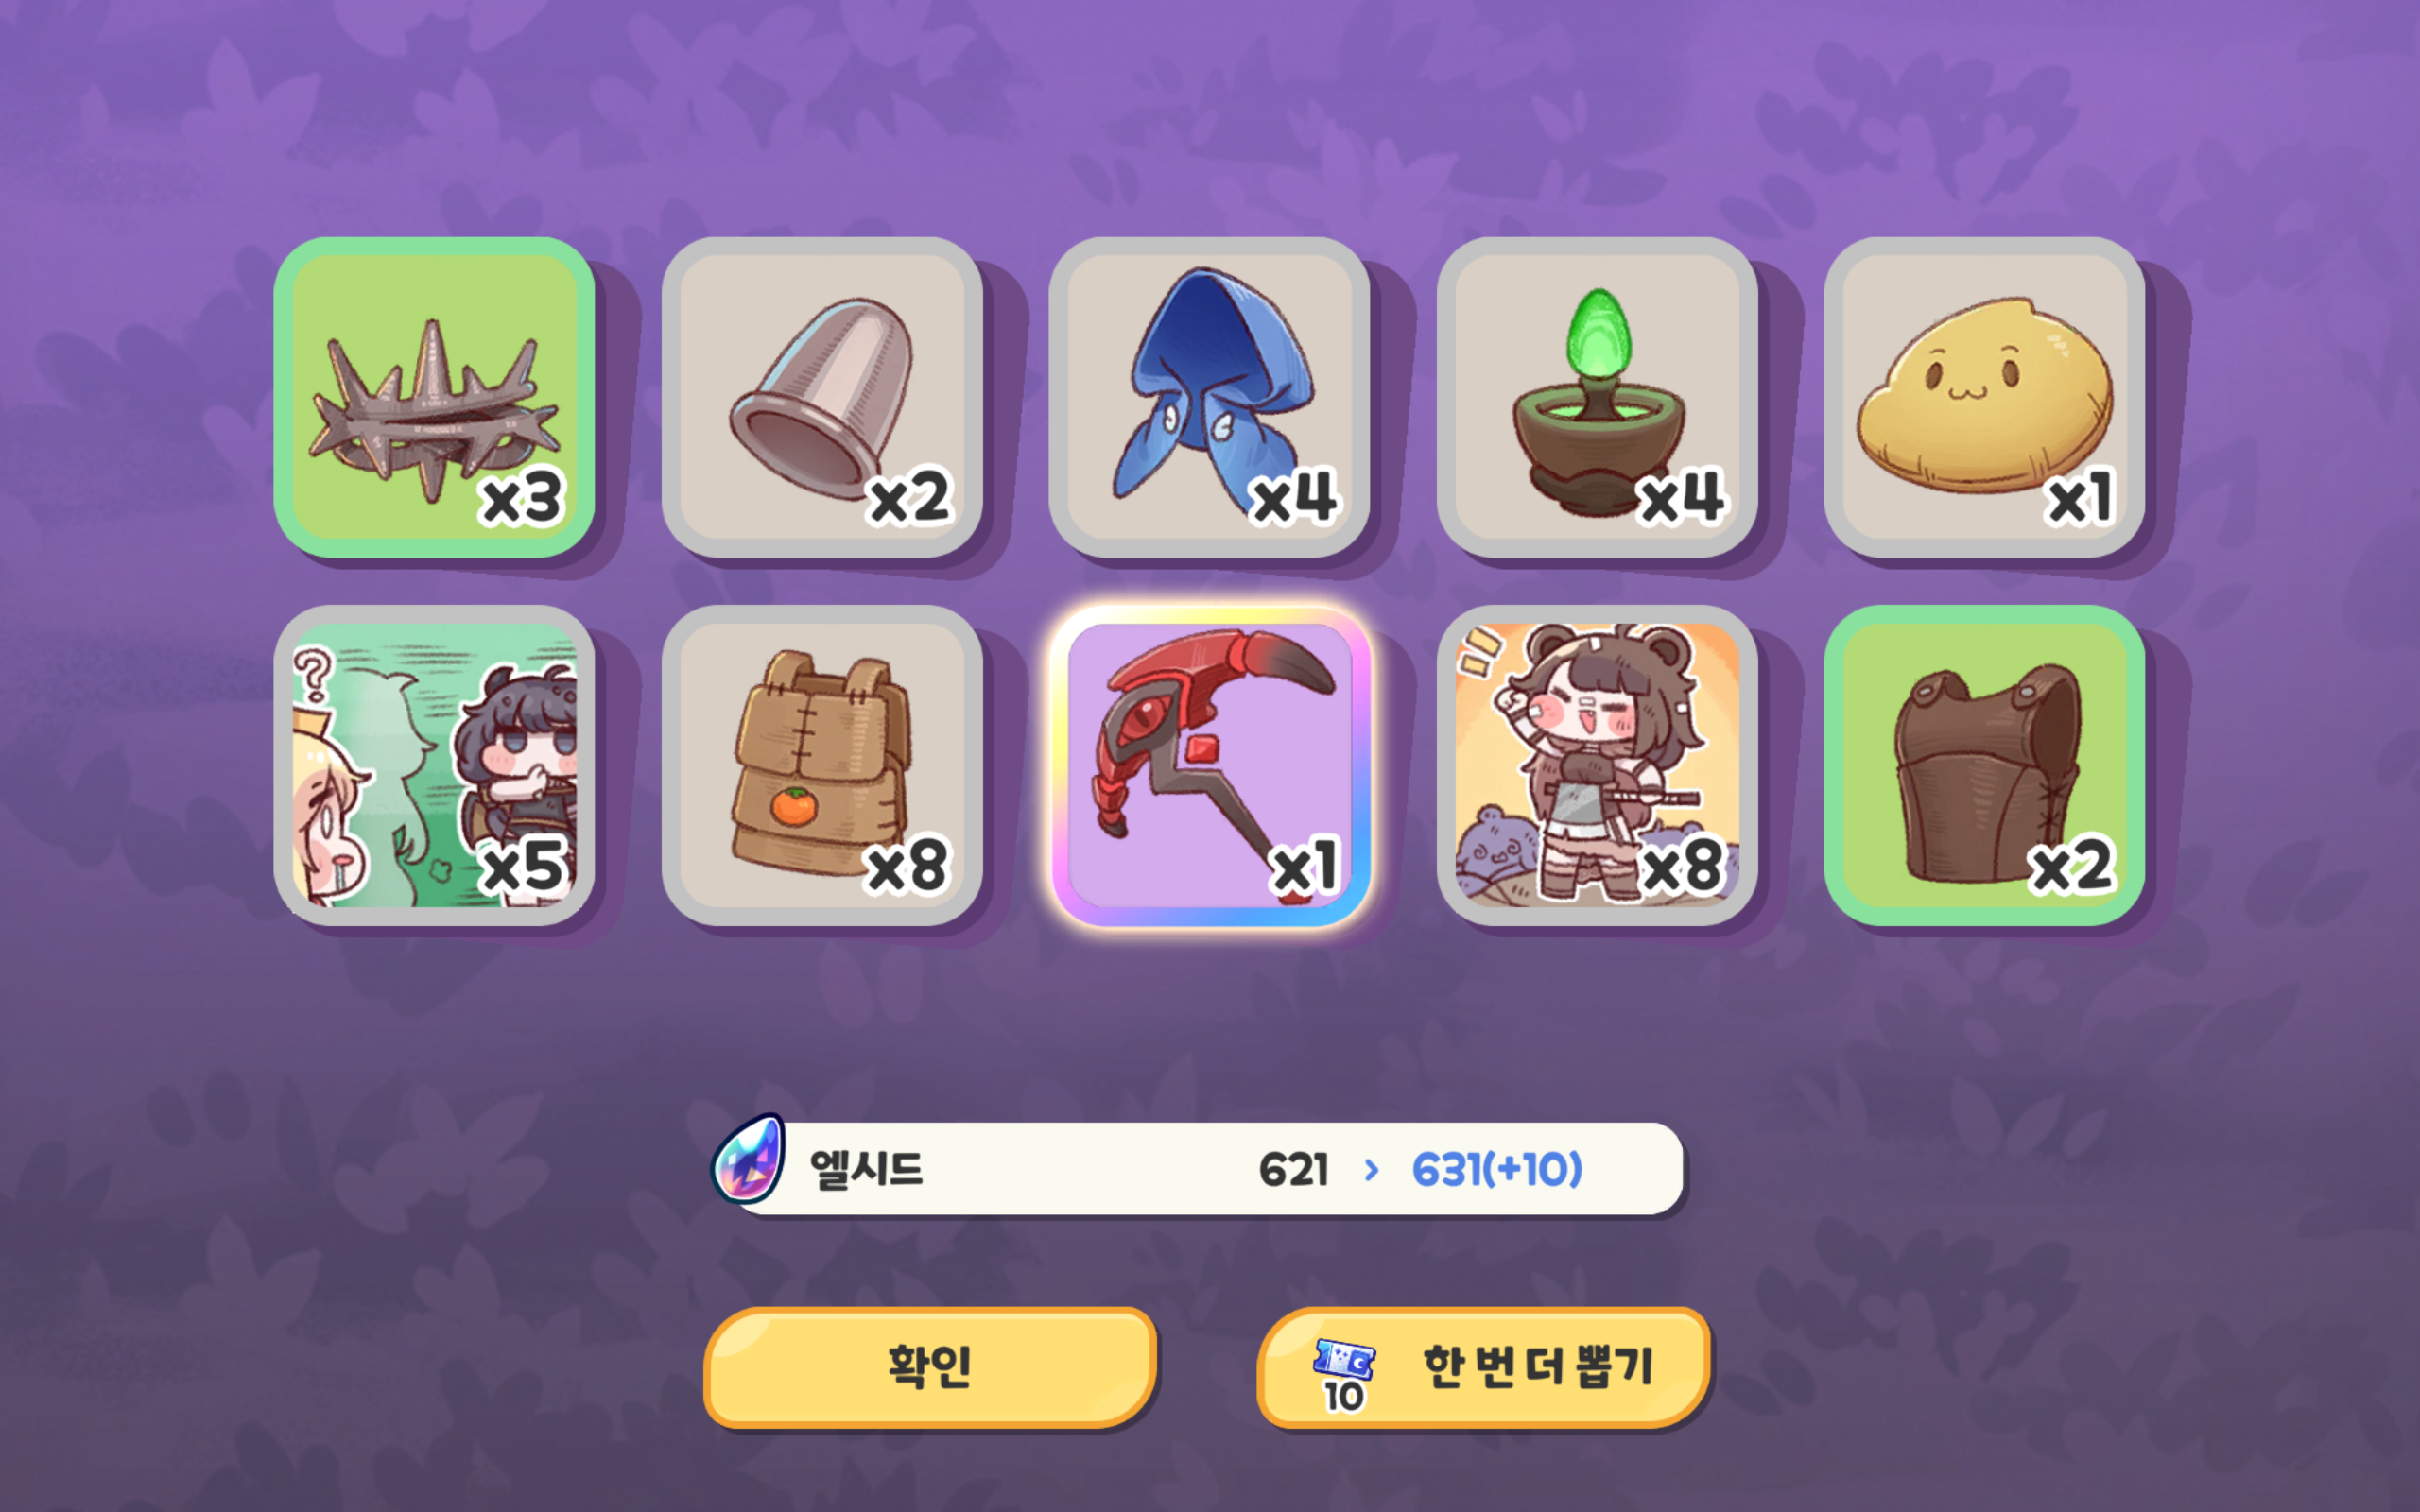Select the metal thimble cup item
The width and height of the screenshot is (2420, 1512).
tap(822, 397)
